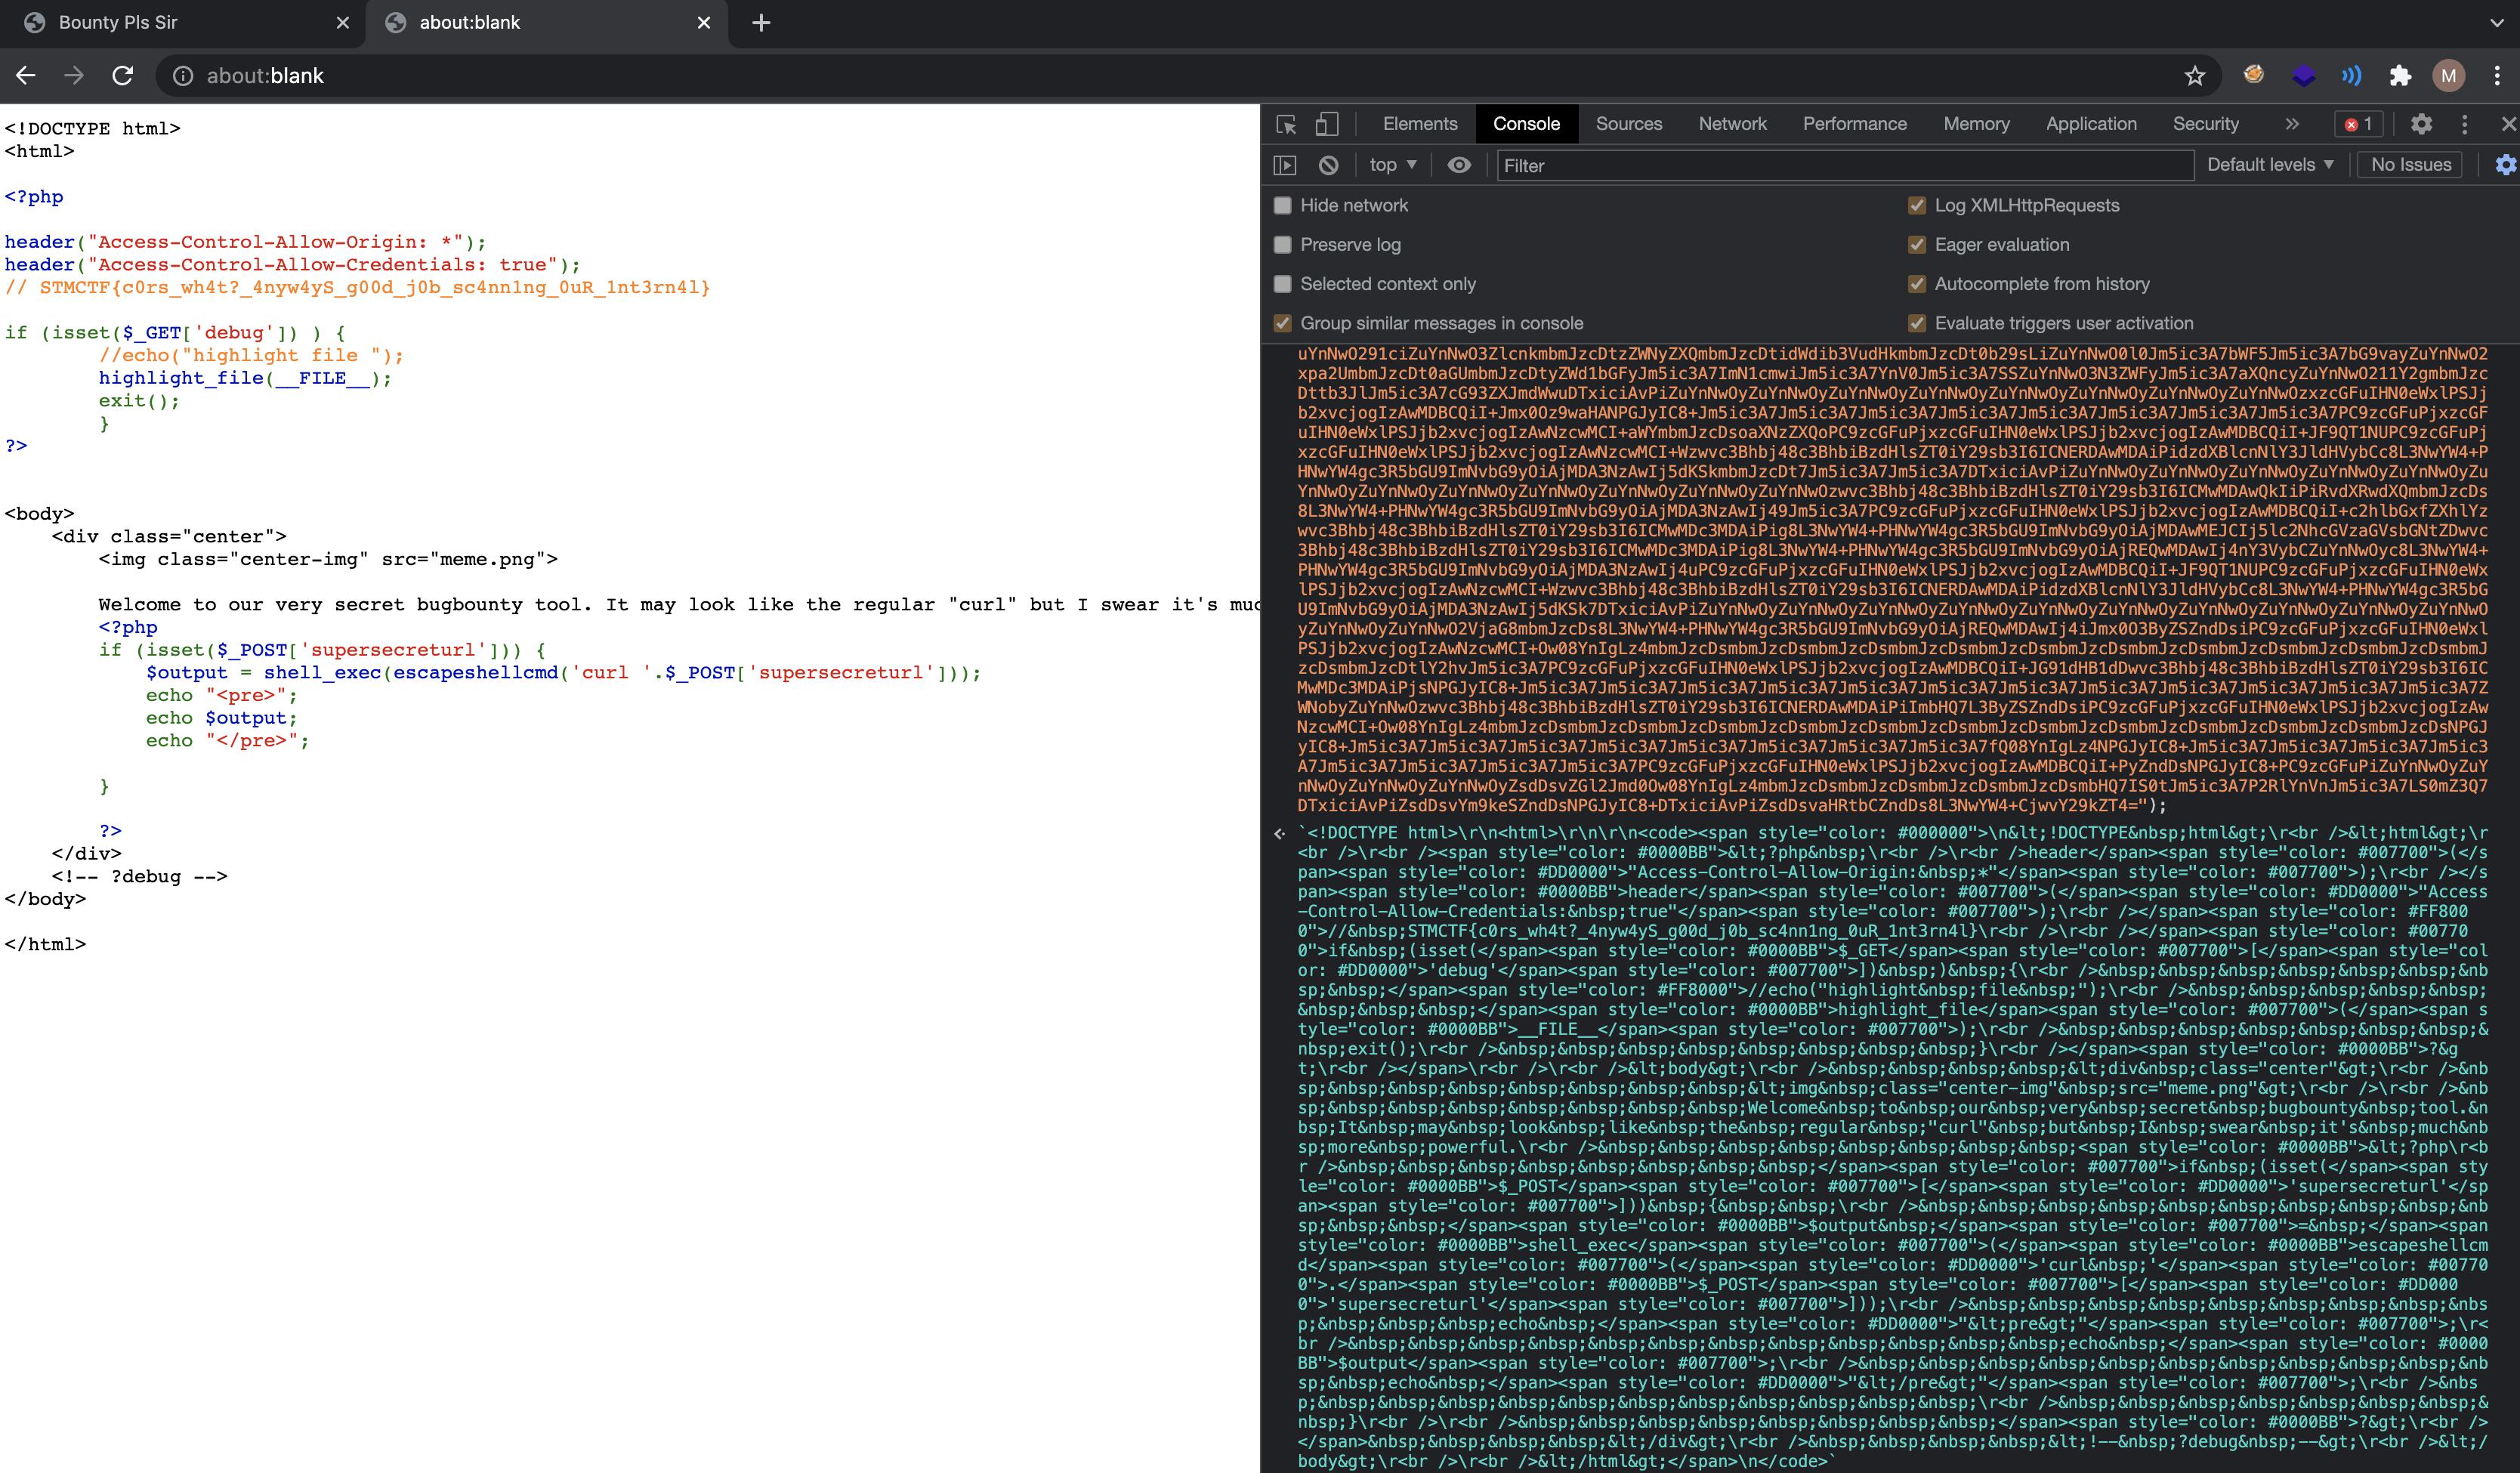Open the tab search dropdown arrow

(2497, 23)
